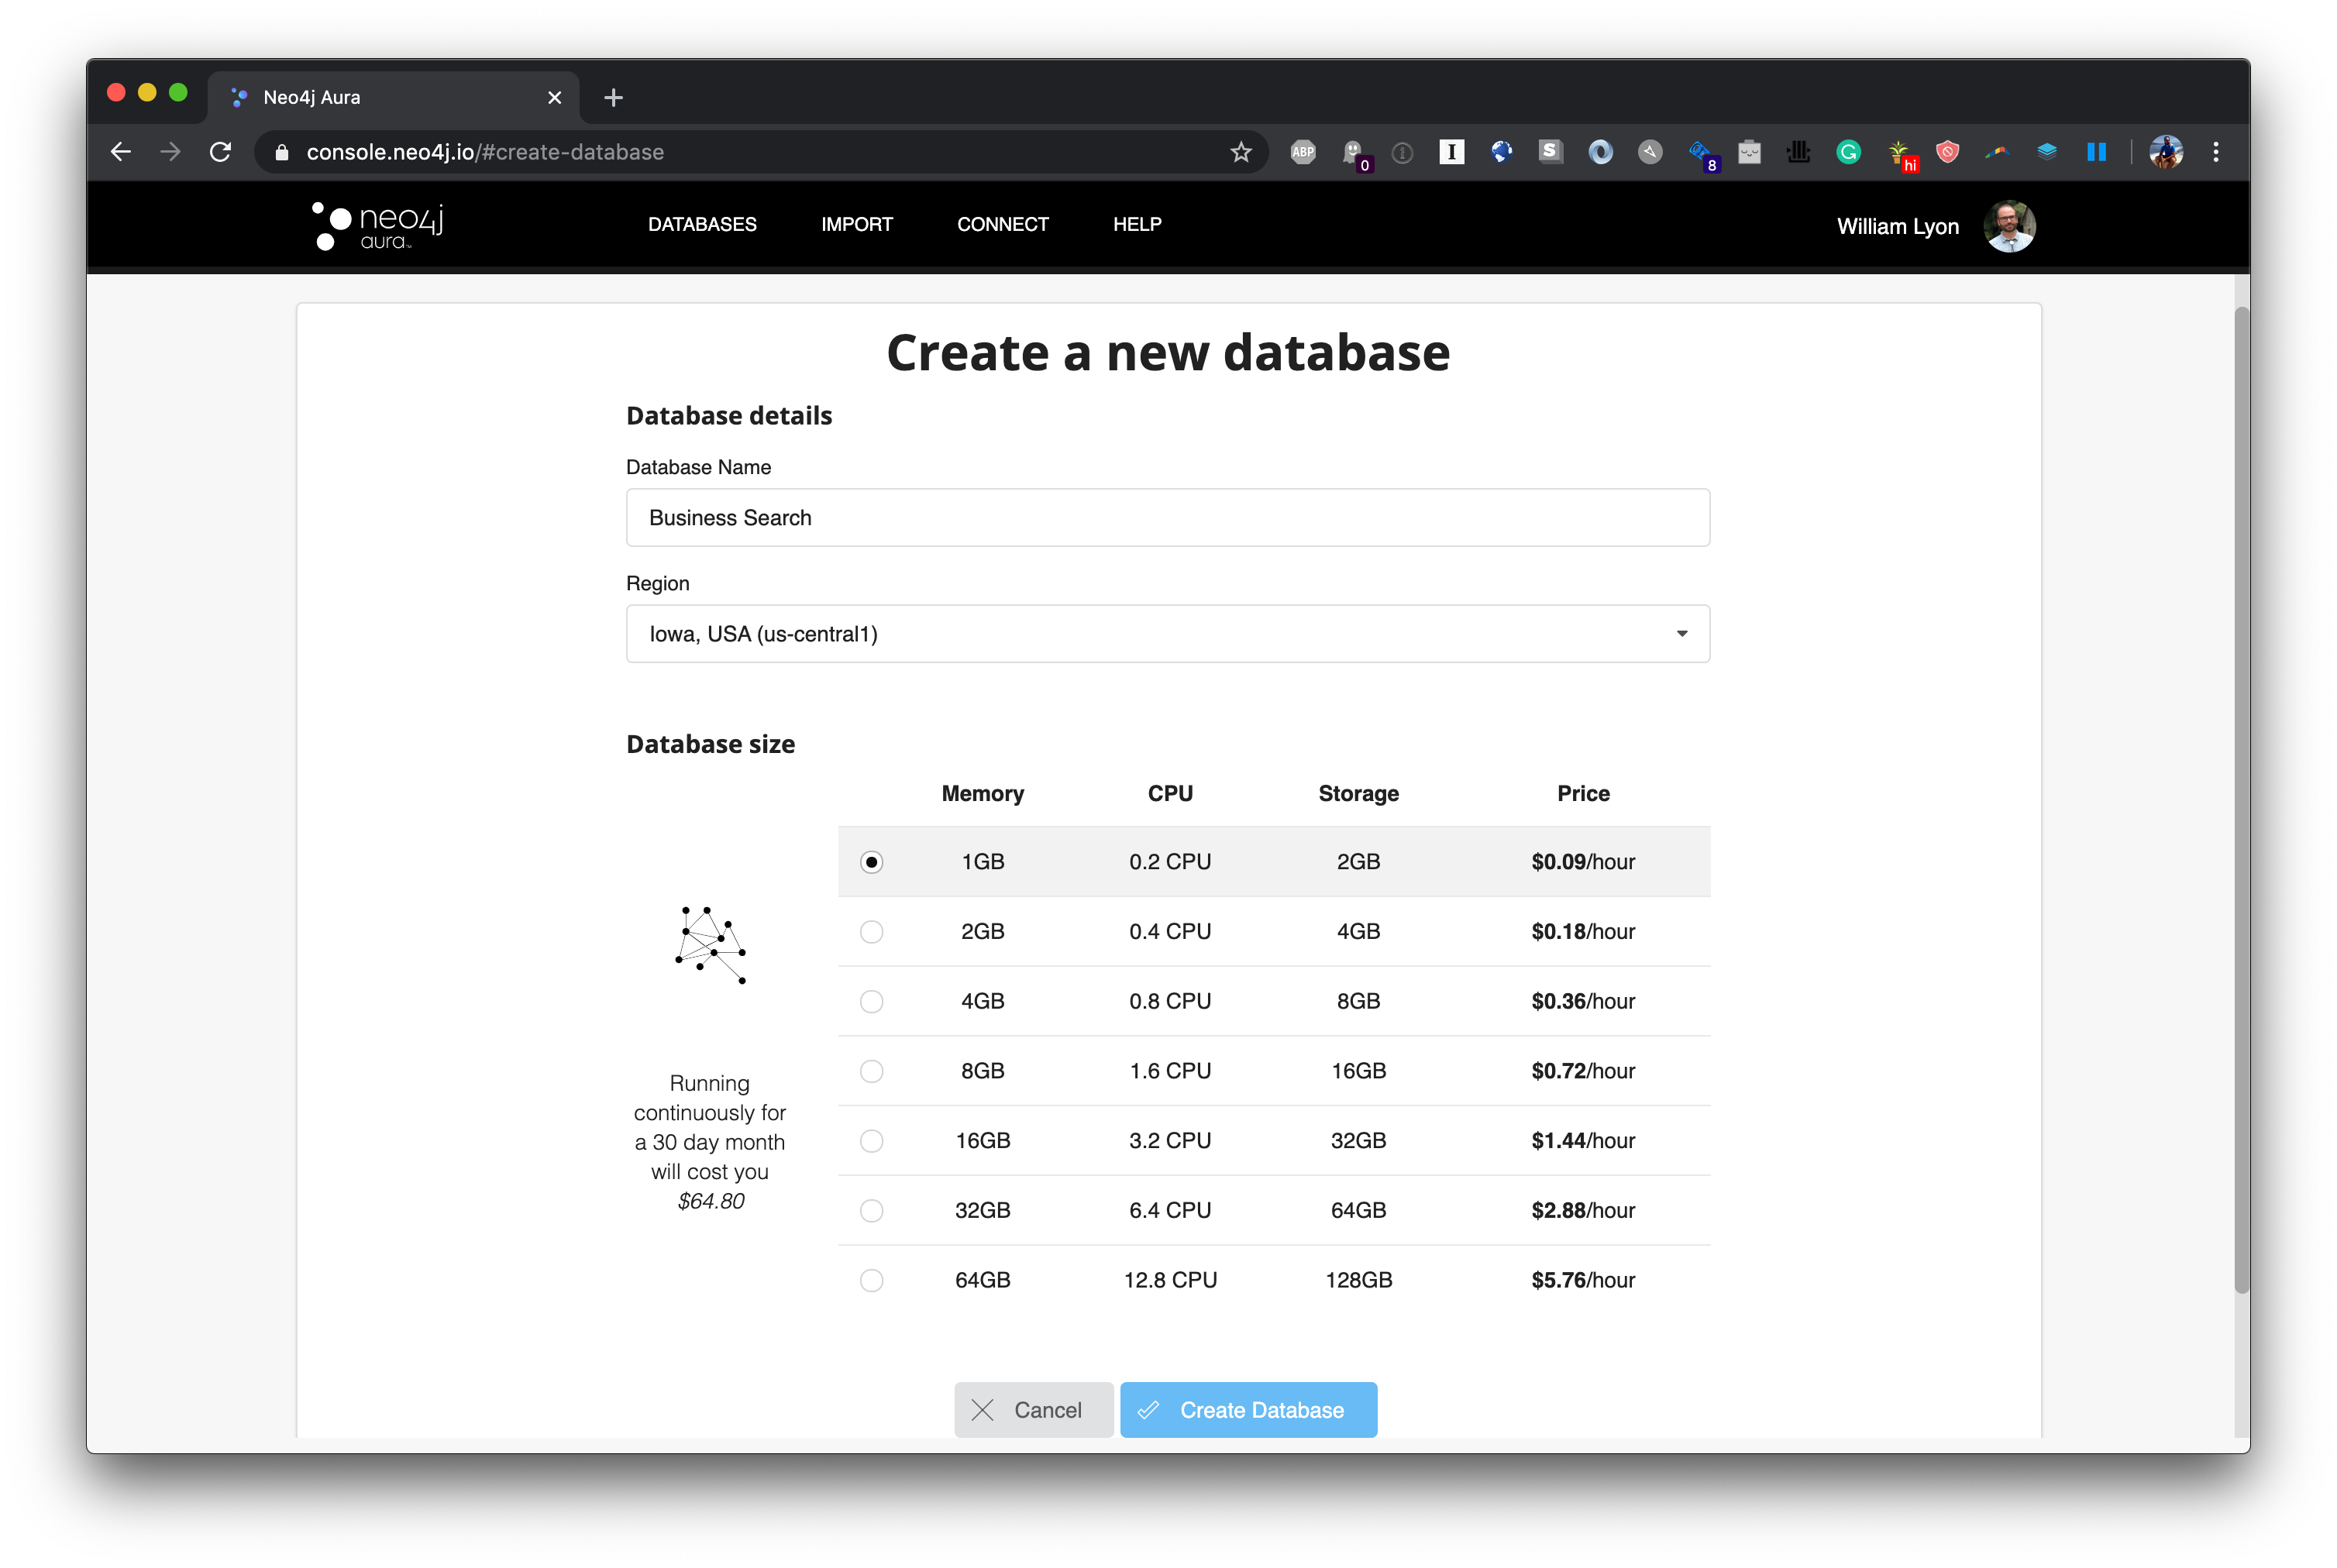Focus the Database Name input field
Image resolution: width=2337 pixels, height=1568 pixels.
(x=1168, y=518)
